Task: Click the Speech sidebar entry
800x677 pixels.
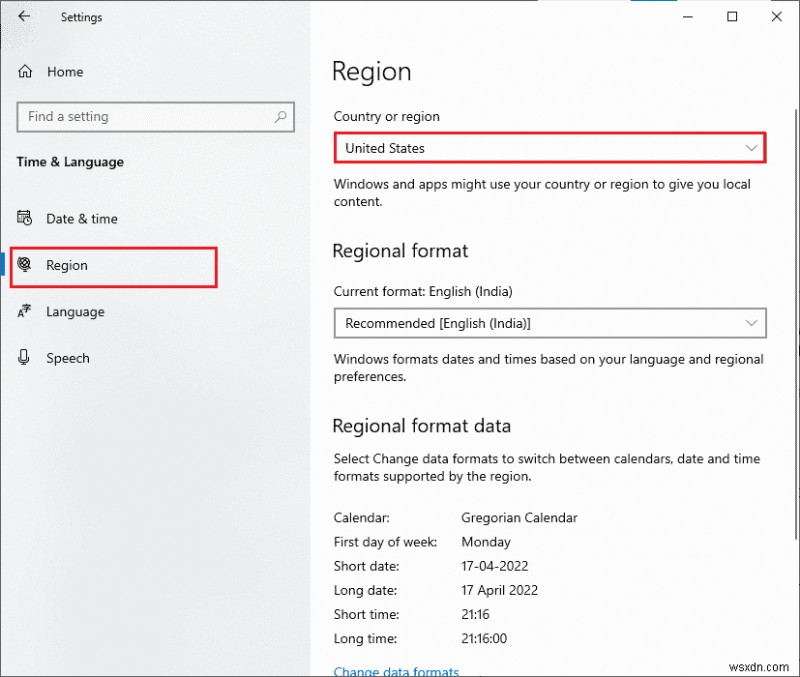Action: (69, 358)
